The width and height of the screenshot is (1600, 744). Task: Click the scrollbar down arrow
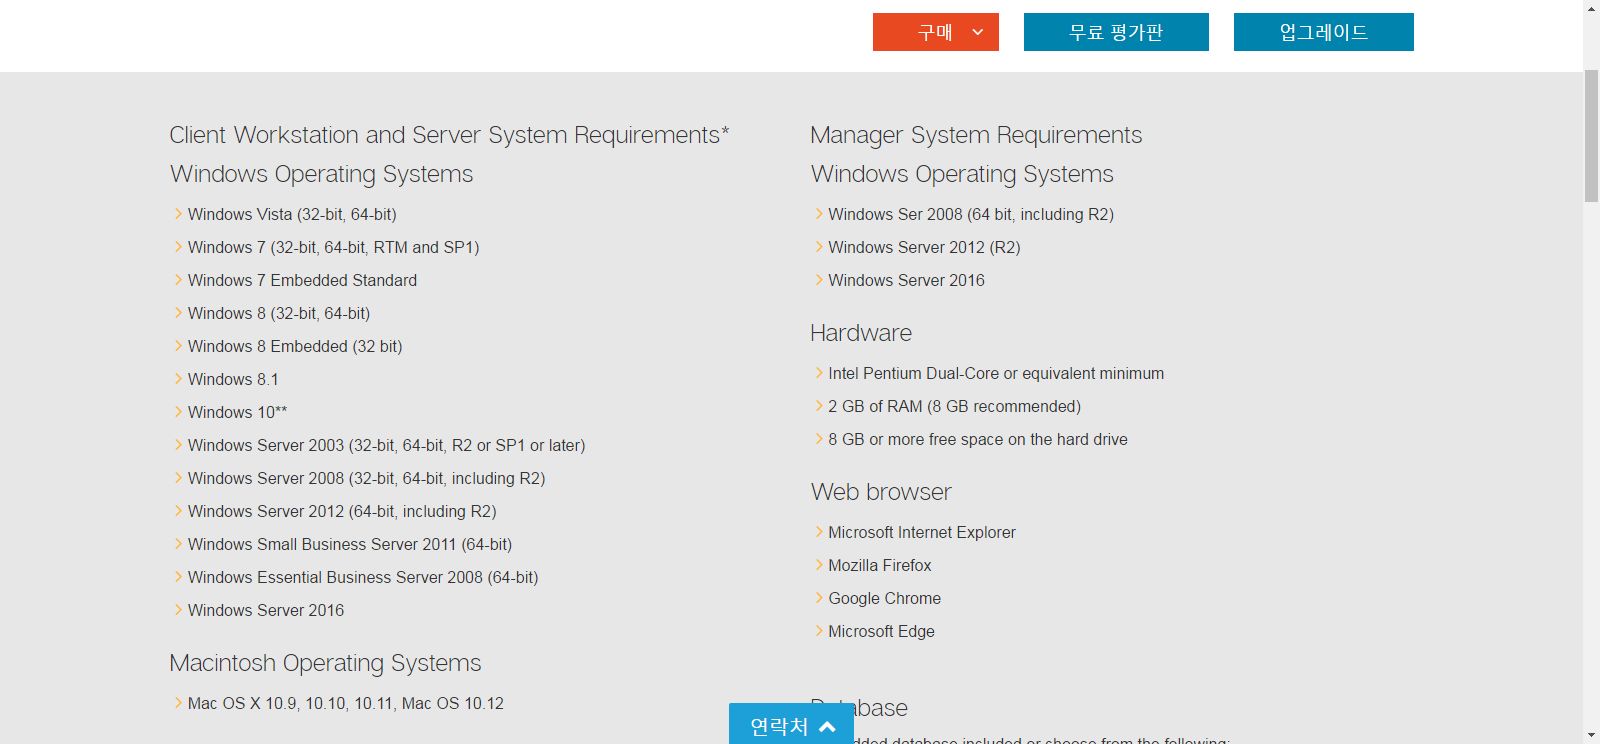click(1591, 736)
